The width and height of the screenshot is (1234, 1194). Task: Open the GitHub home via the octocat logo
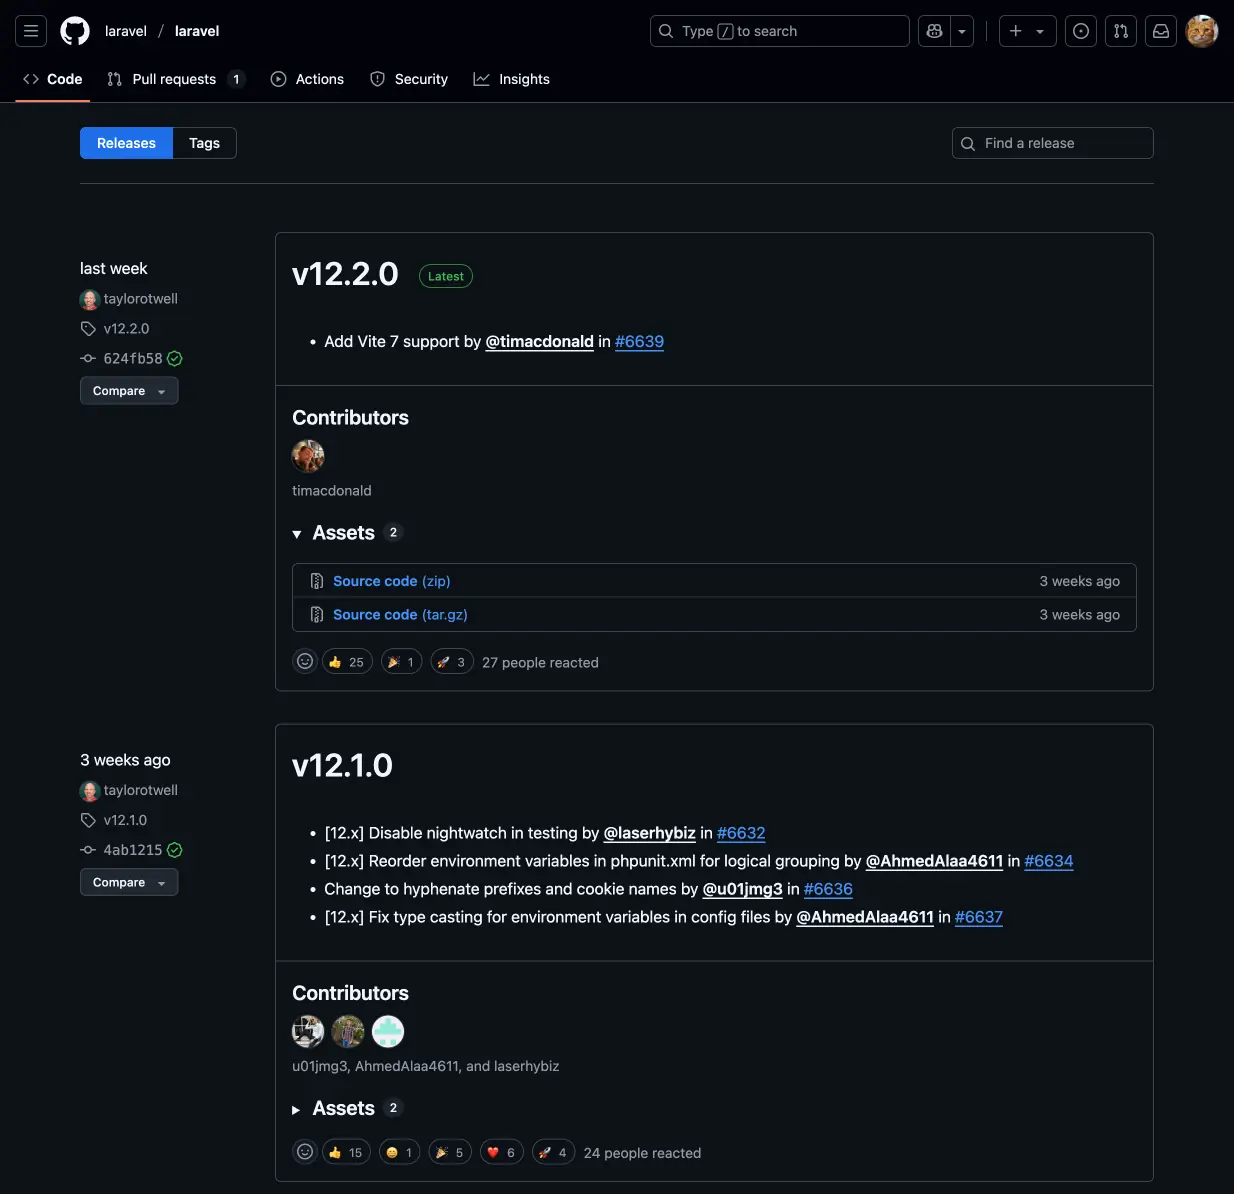click(74, 31)
